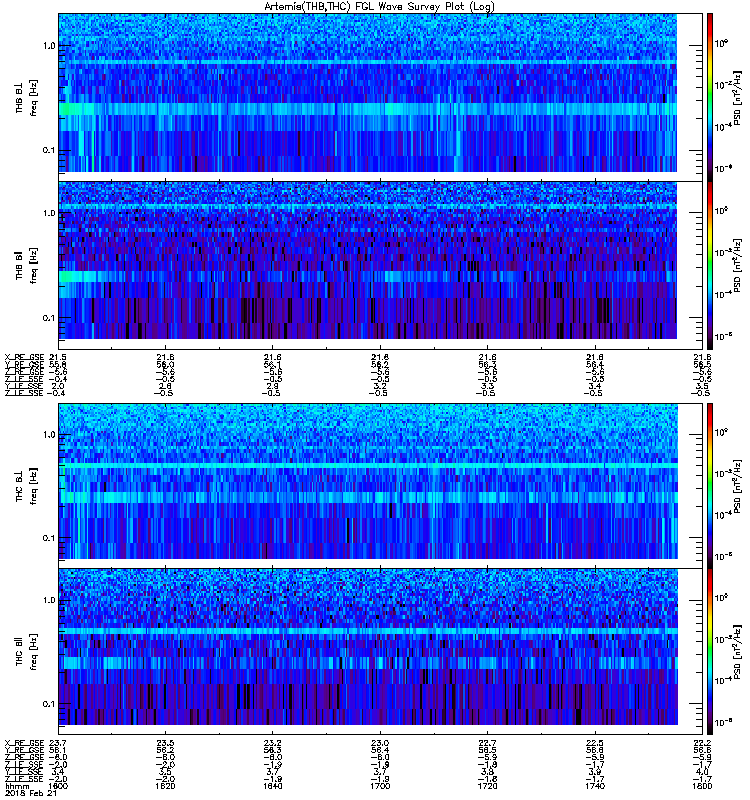Click the X_RE_GSE value '22.5'
The image size is (750, 800).
(595, 743)
